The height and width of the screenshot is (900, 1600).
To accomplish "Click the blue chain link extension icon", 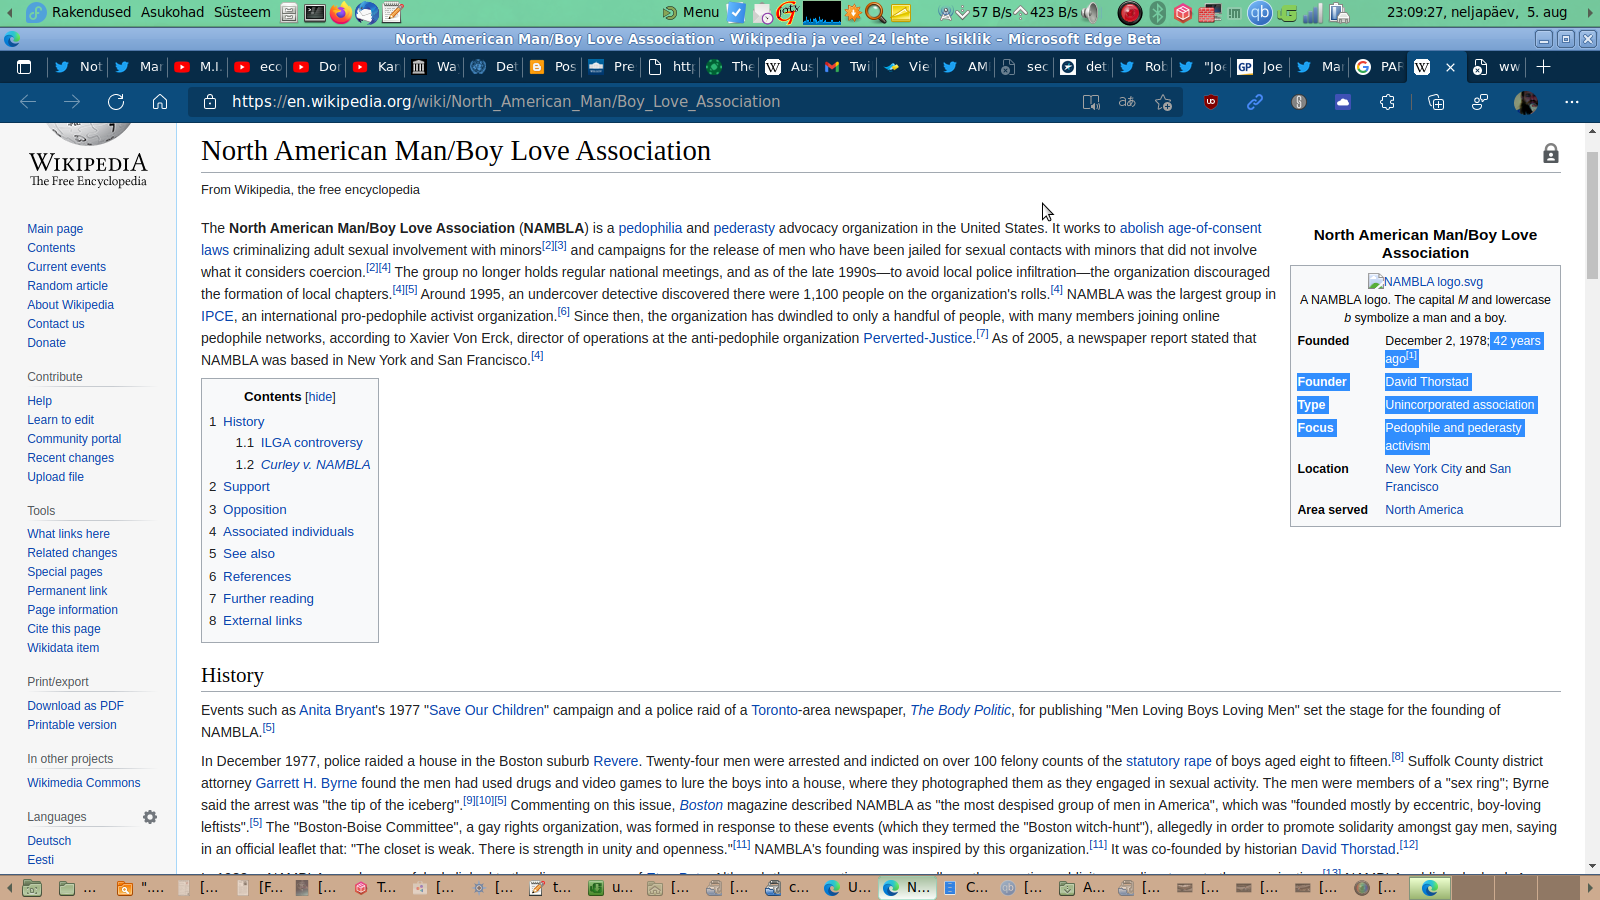I will coord(1255,102).
